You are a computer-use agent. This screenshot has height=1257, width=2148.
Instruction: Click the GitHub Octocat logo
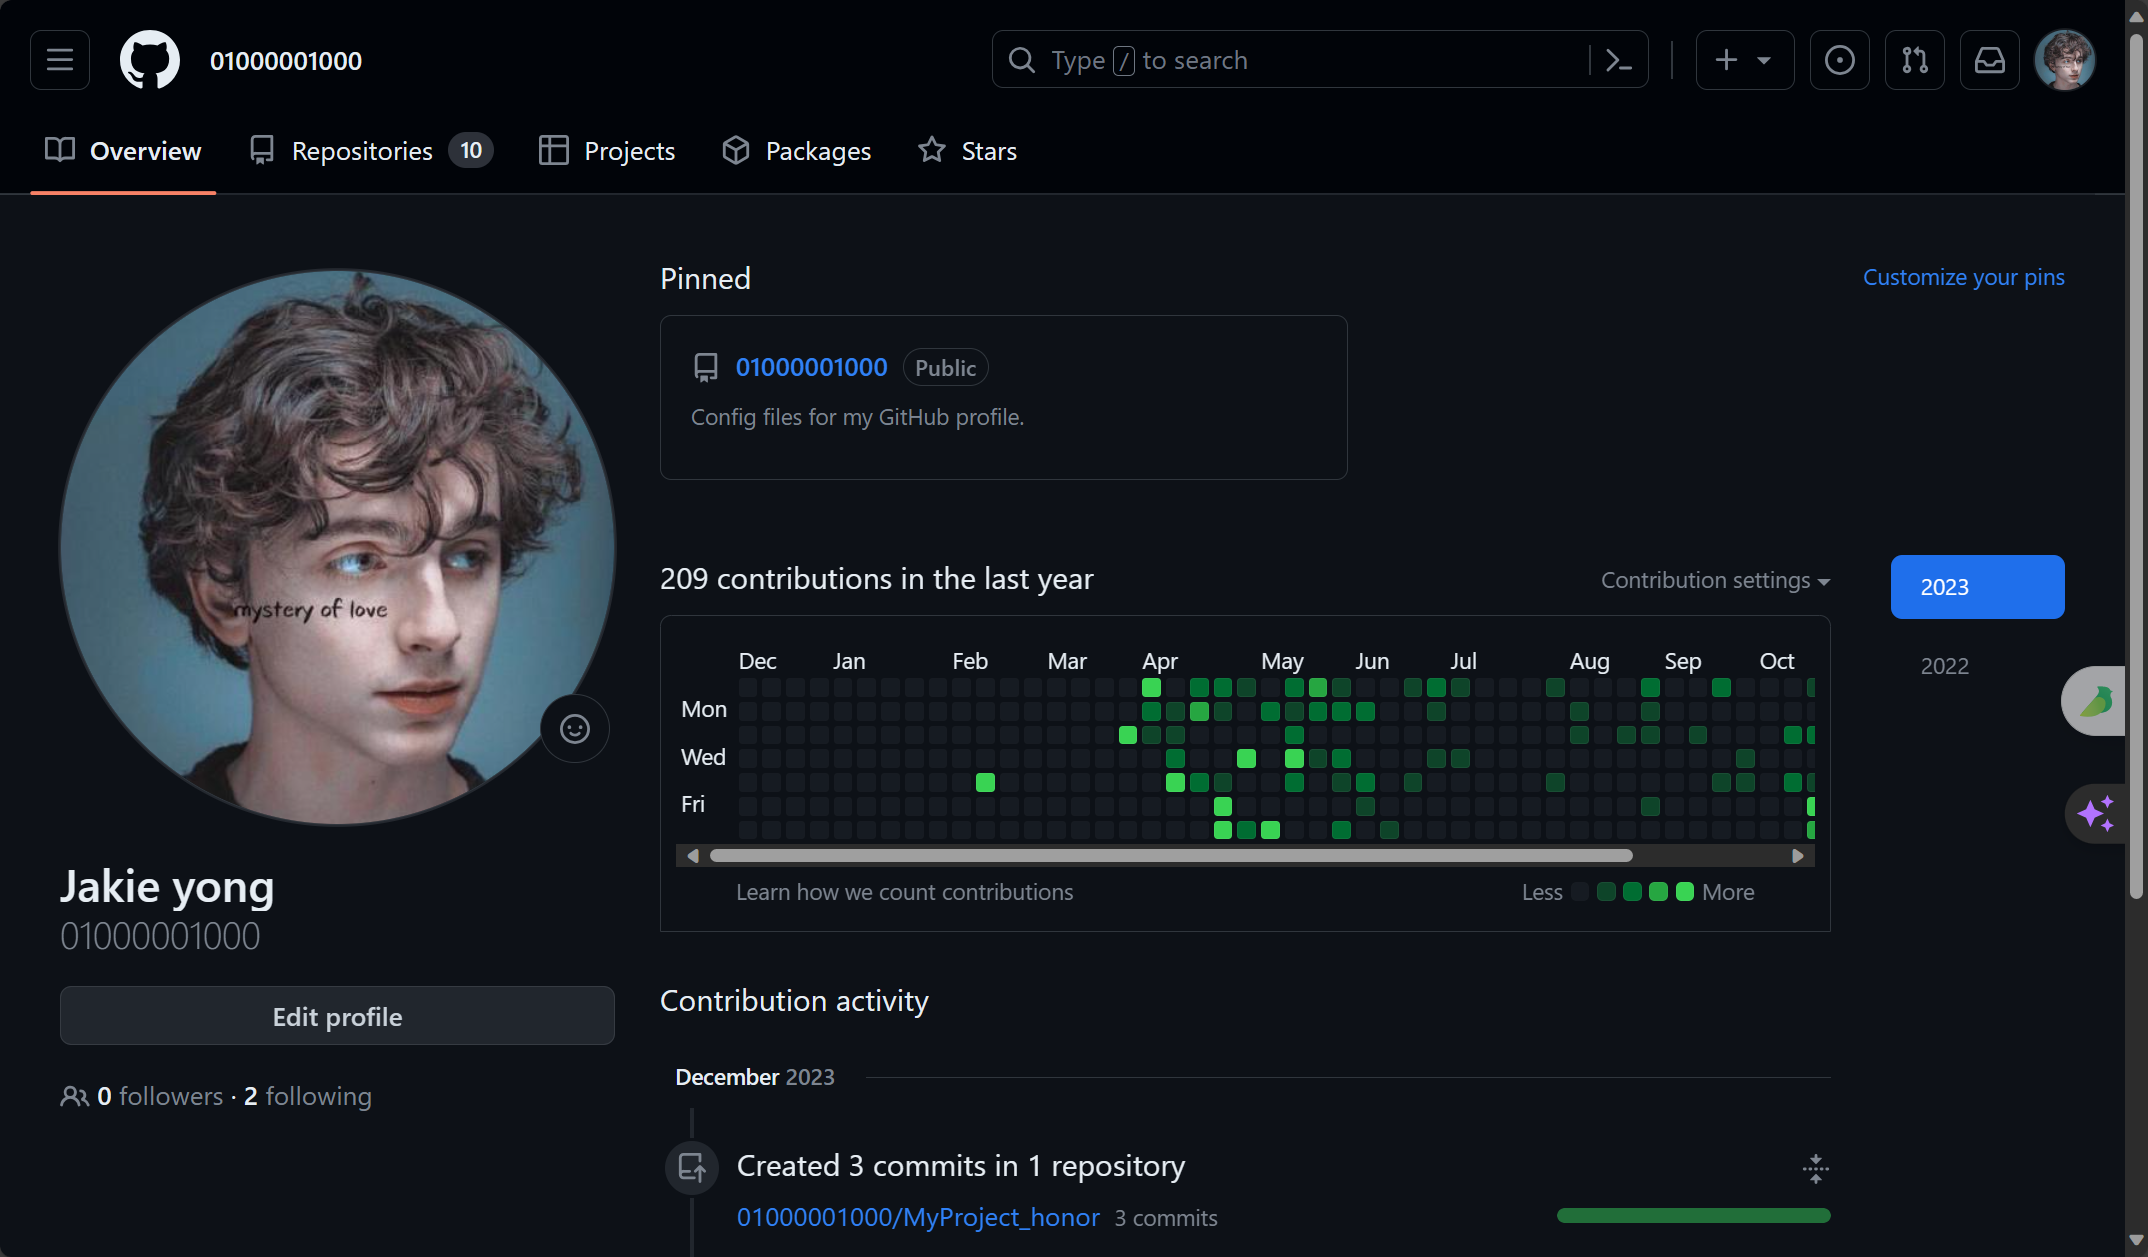(150, 60)
